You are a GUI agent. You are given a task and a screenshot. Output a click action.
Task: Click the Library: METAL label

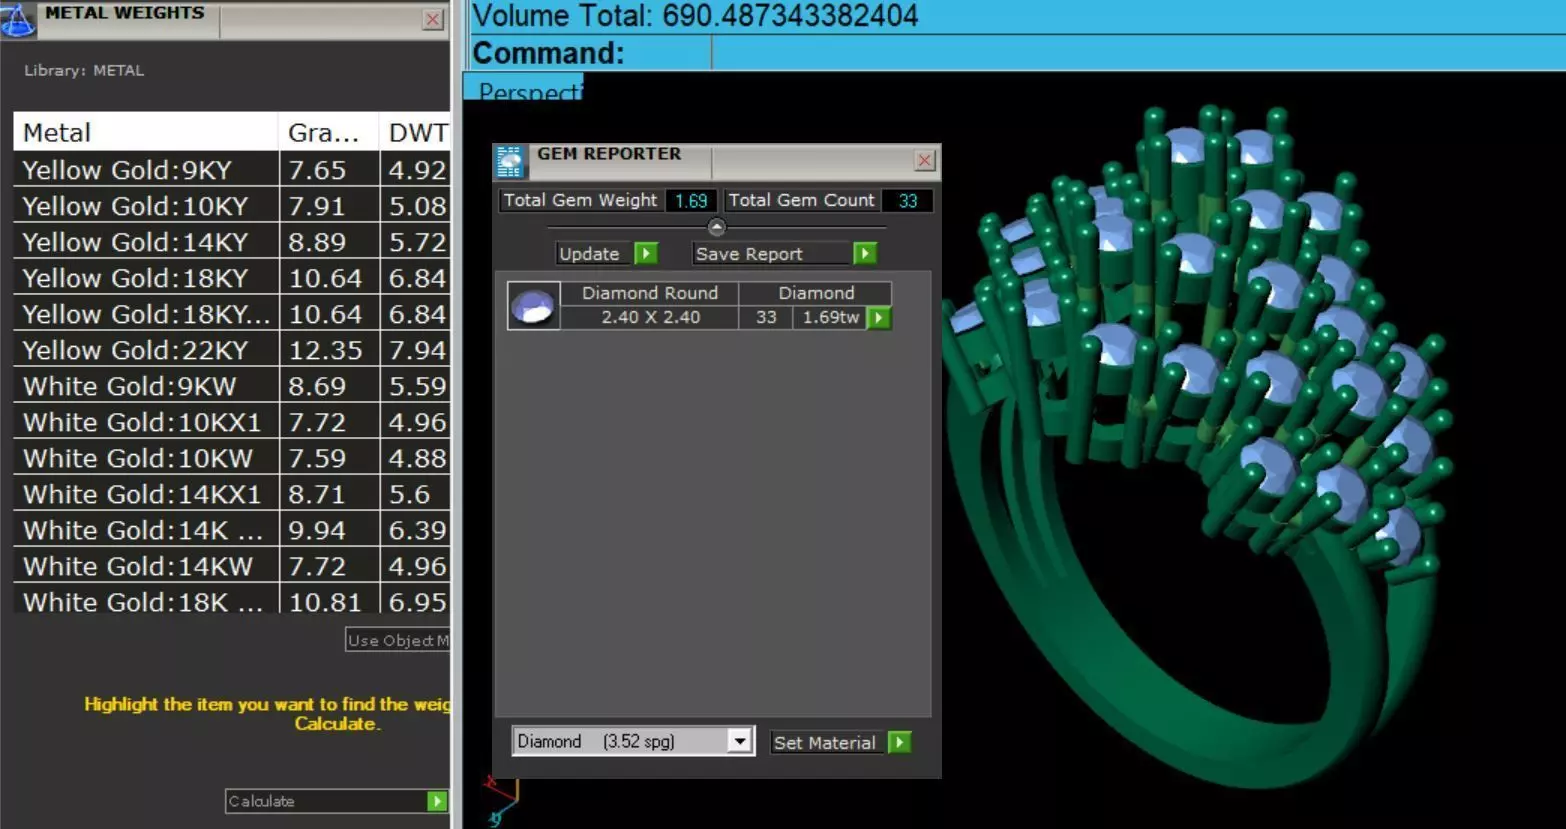tap(84, 70)
